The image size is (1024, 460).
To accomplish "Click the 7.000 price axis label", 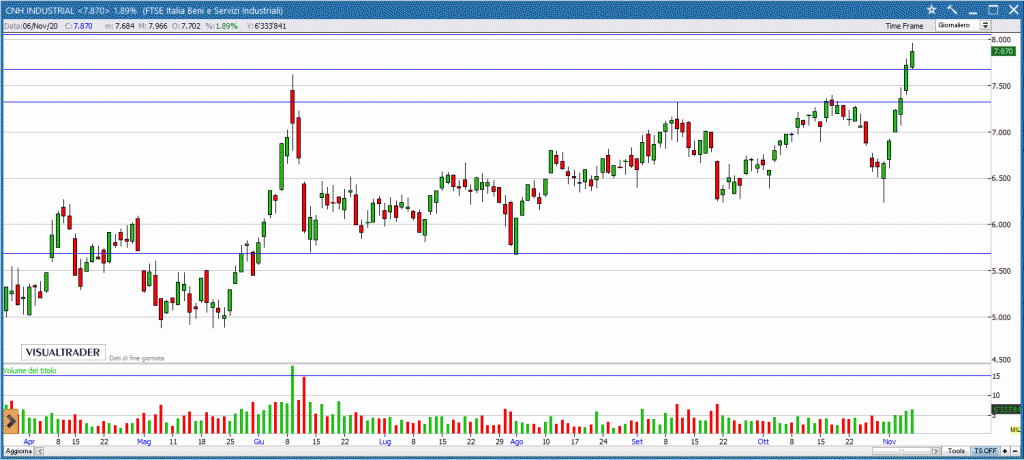I will coord(1002,133).
